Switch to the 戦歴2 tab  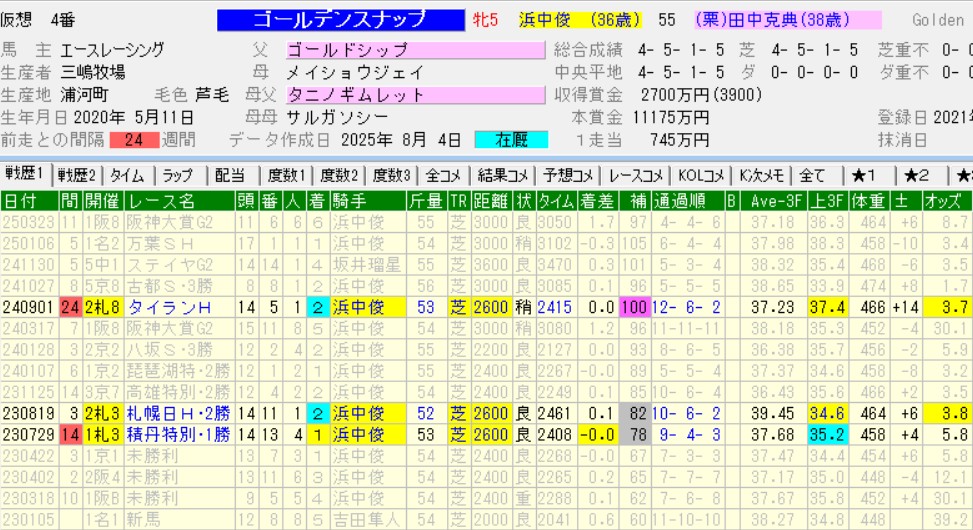tap(78, 175)
